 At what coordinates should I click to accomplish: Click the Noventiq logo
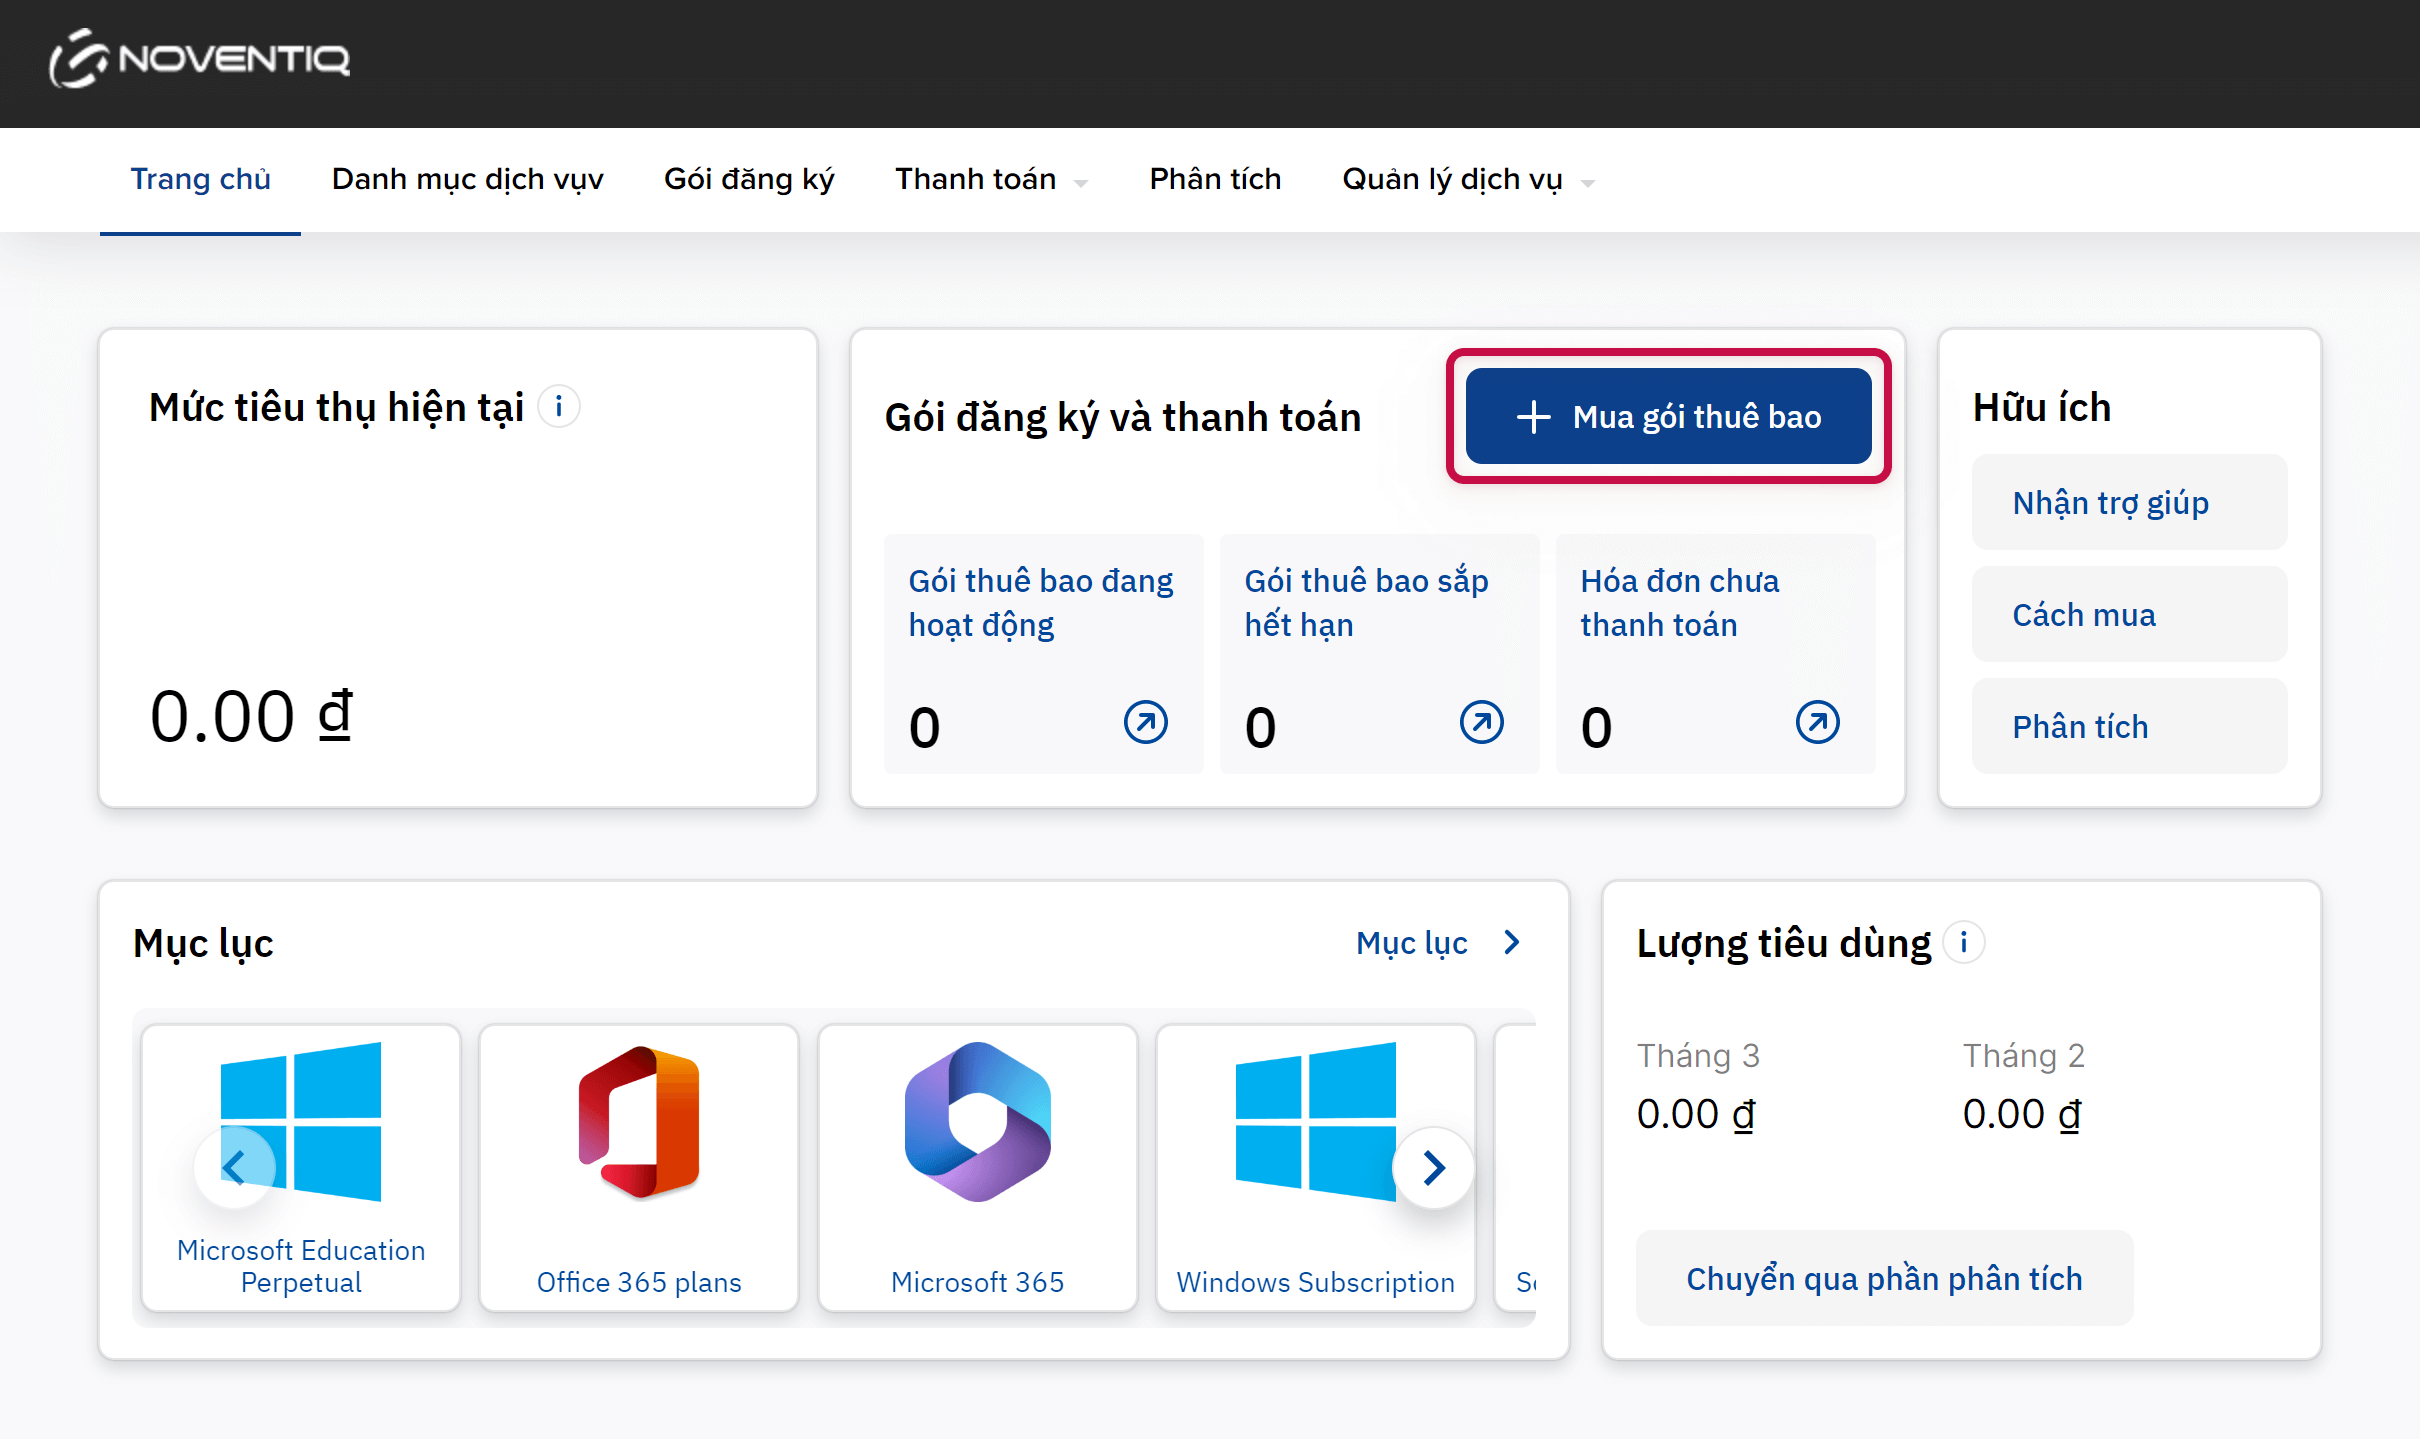(199, 59)
